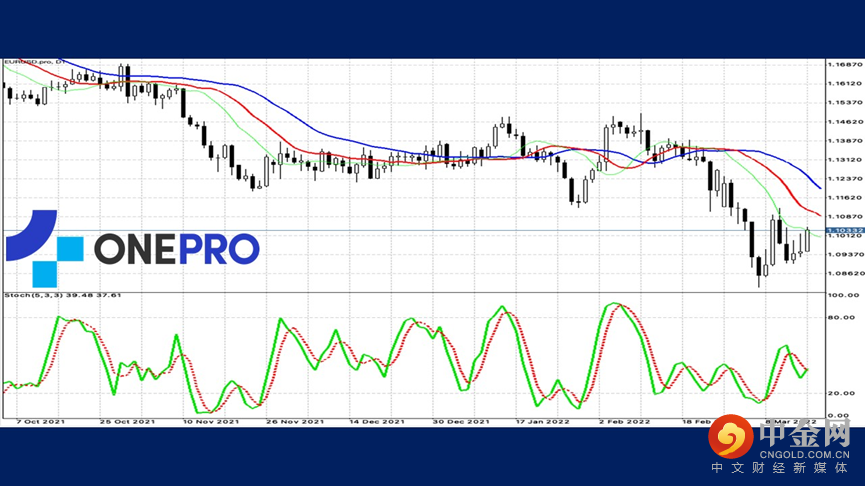Viewport: 865px width, 486px height.
Task: Select the current price tag 1.10332
Action: 845,230
